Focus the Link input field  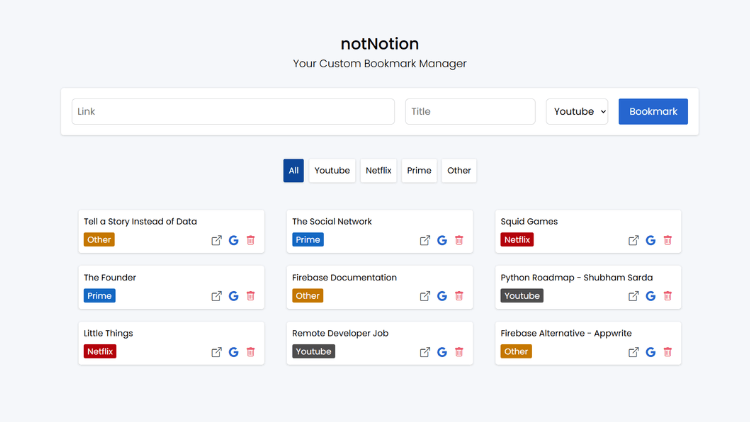coord(233,111)
